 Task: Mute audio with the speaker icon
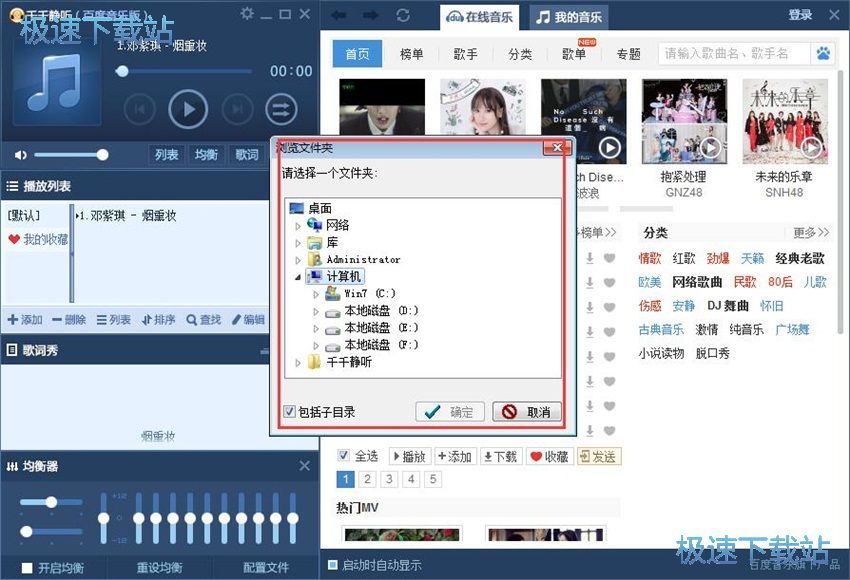[20, 155]
